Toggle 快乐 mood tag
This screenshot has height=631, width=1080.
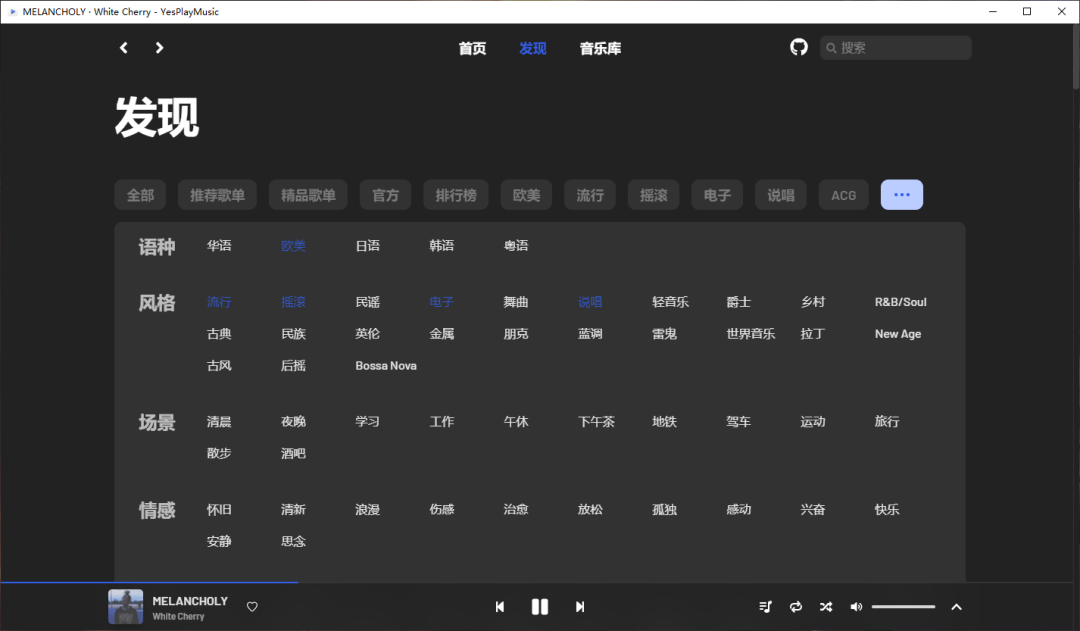pyautogui.click(x=886, y=509)
